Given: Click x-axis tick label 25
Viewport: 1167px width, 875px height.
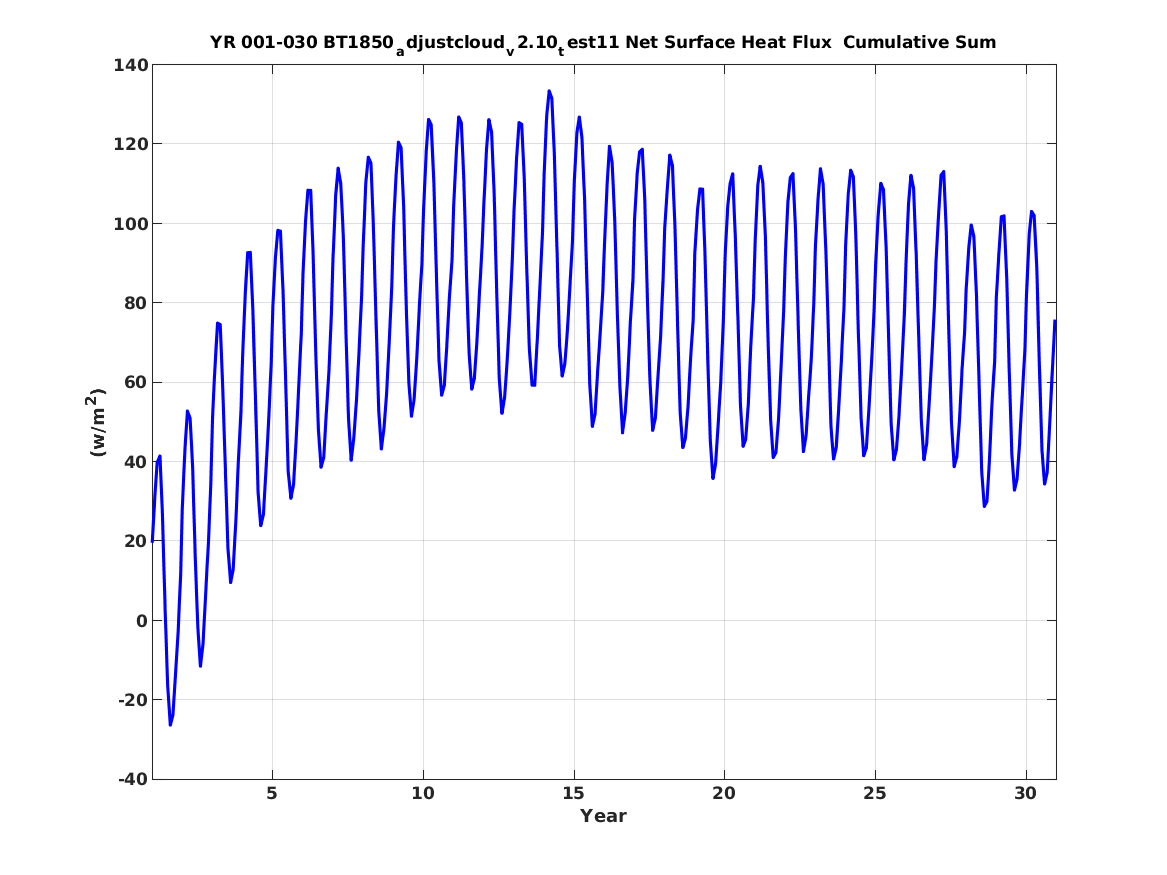Looking at the screenshot, I should tap(875, 793).
